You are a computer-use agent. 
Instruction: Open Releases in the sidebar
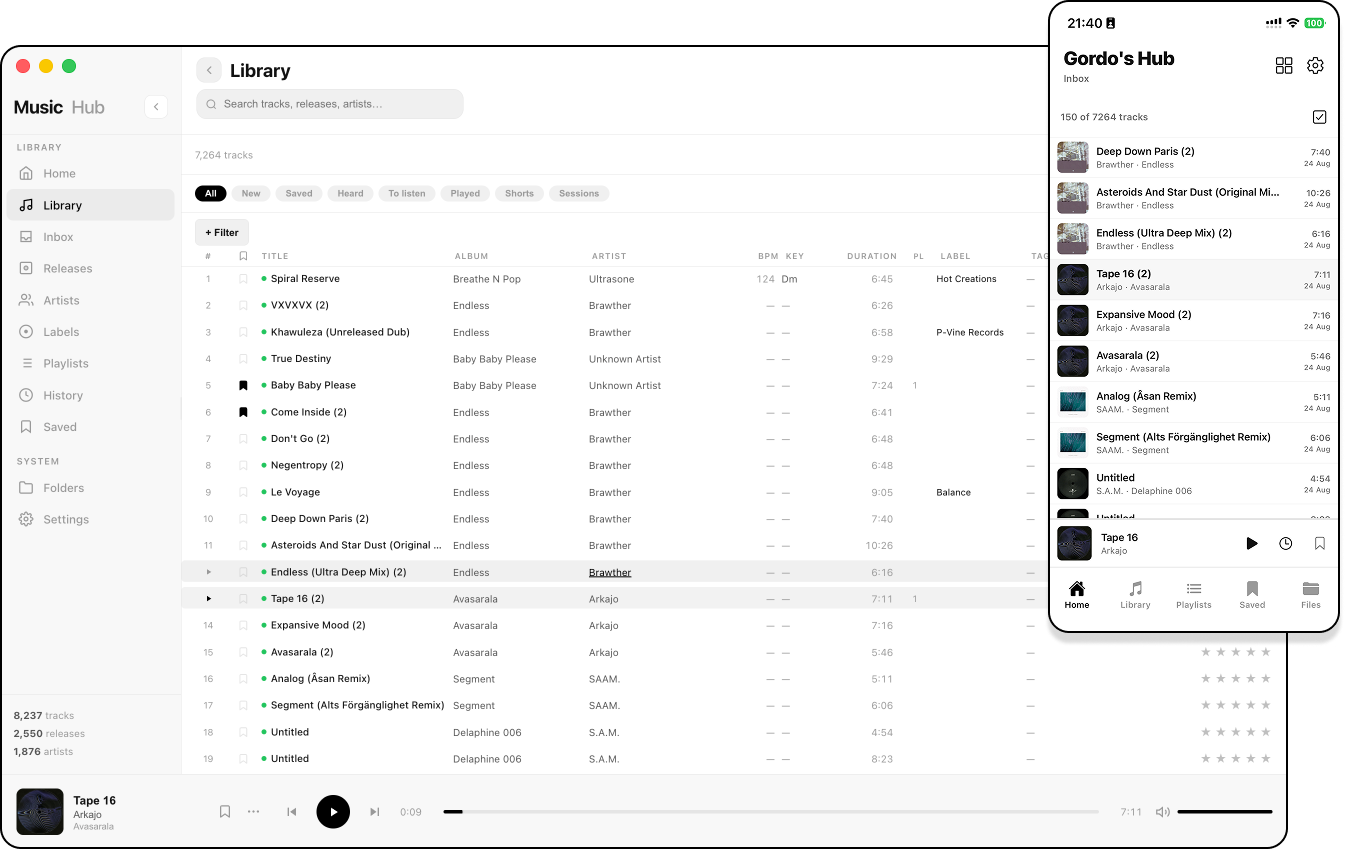coord(91,269)
